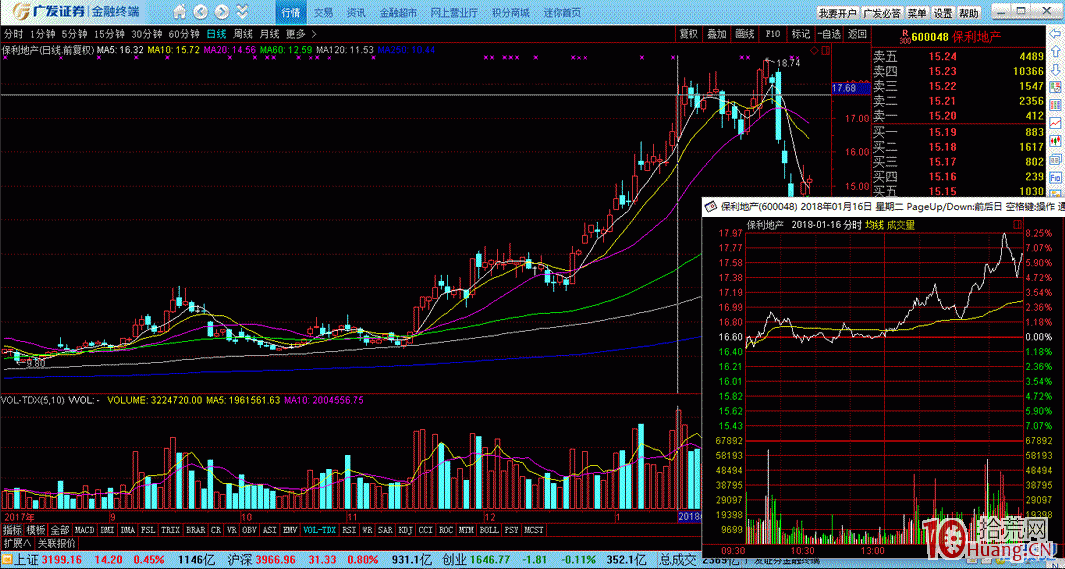1065x569 pixels.
Task: Click the red box icon in intraday popup
Action: click(x=1017, y=224)
